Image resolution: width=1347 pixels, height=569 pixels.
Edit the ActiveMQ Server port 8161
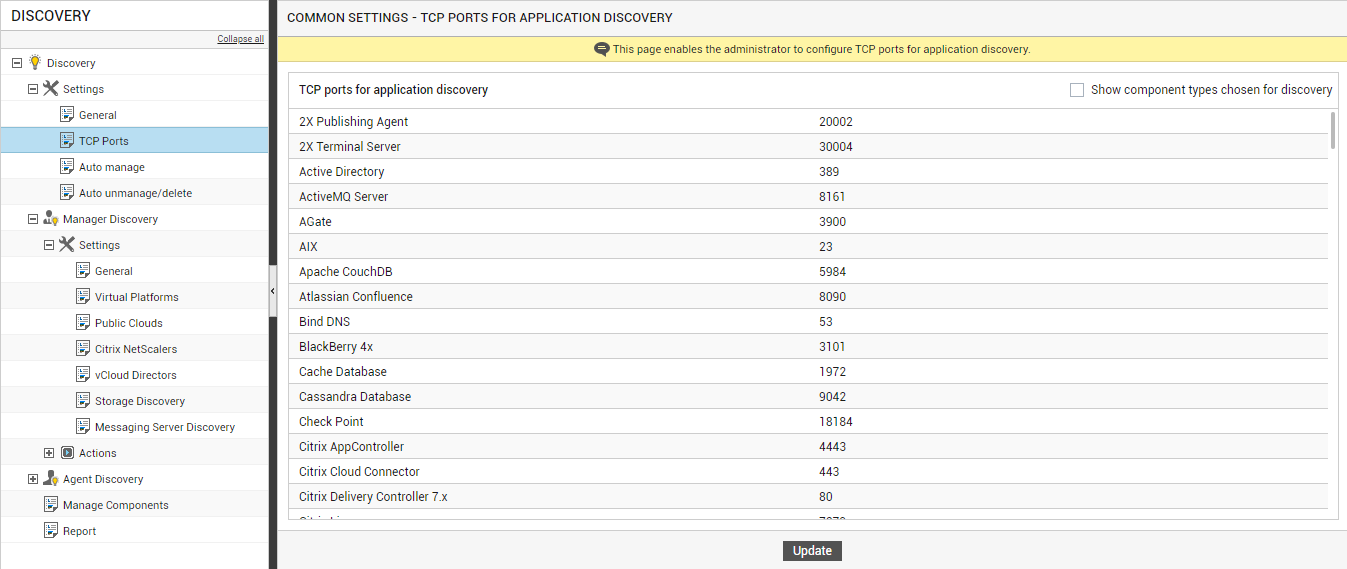[x=833, y=197]
